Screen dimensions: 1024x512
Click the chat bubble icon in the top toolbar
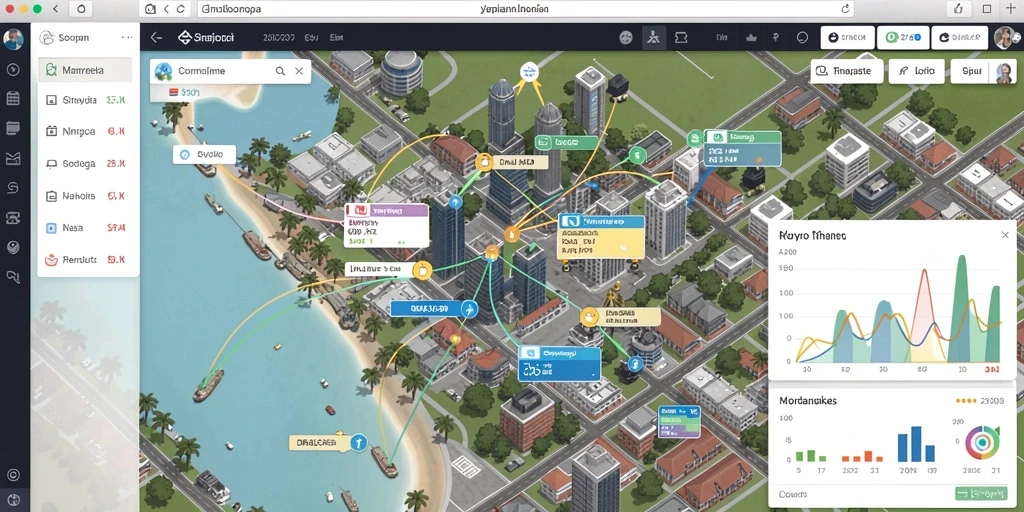point(803,38)
